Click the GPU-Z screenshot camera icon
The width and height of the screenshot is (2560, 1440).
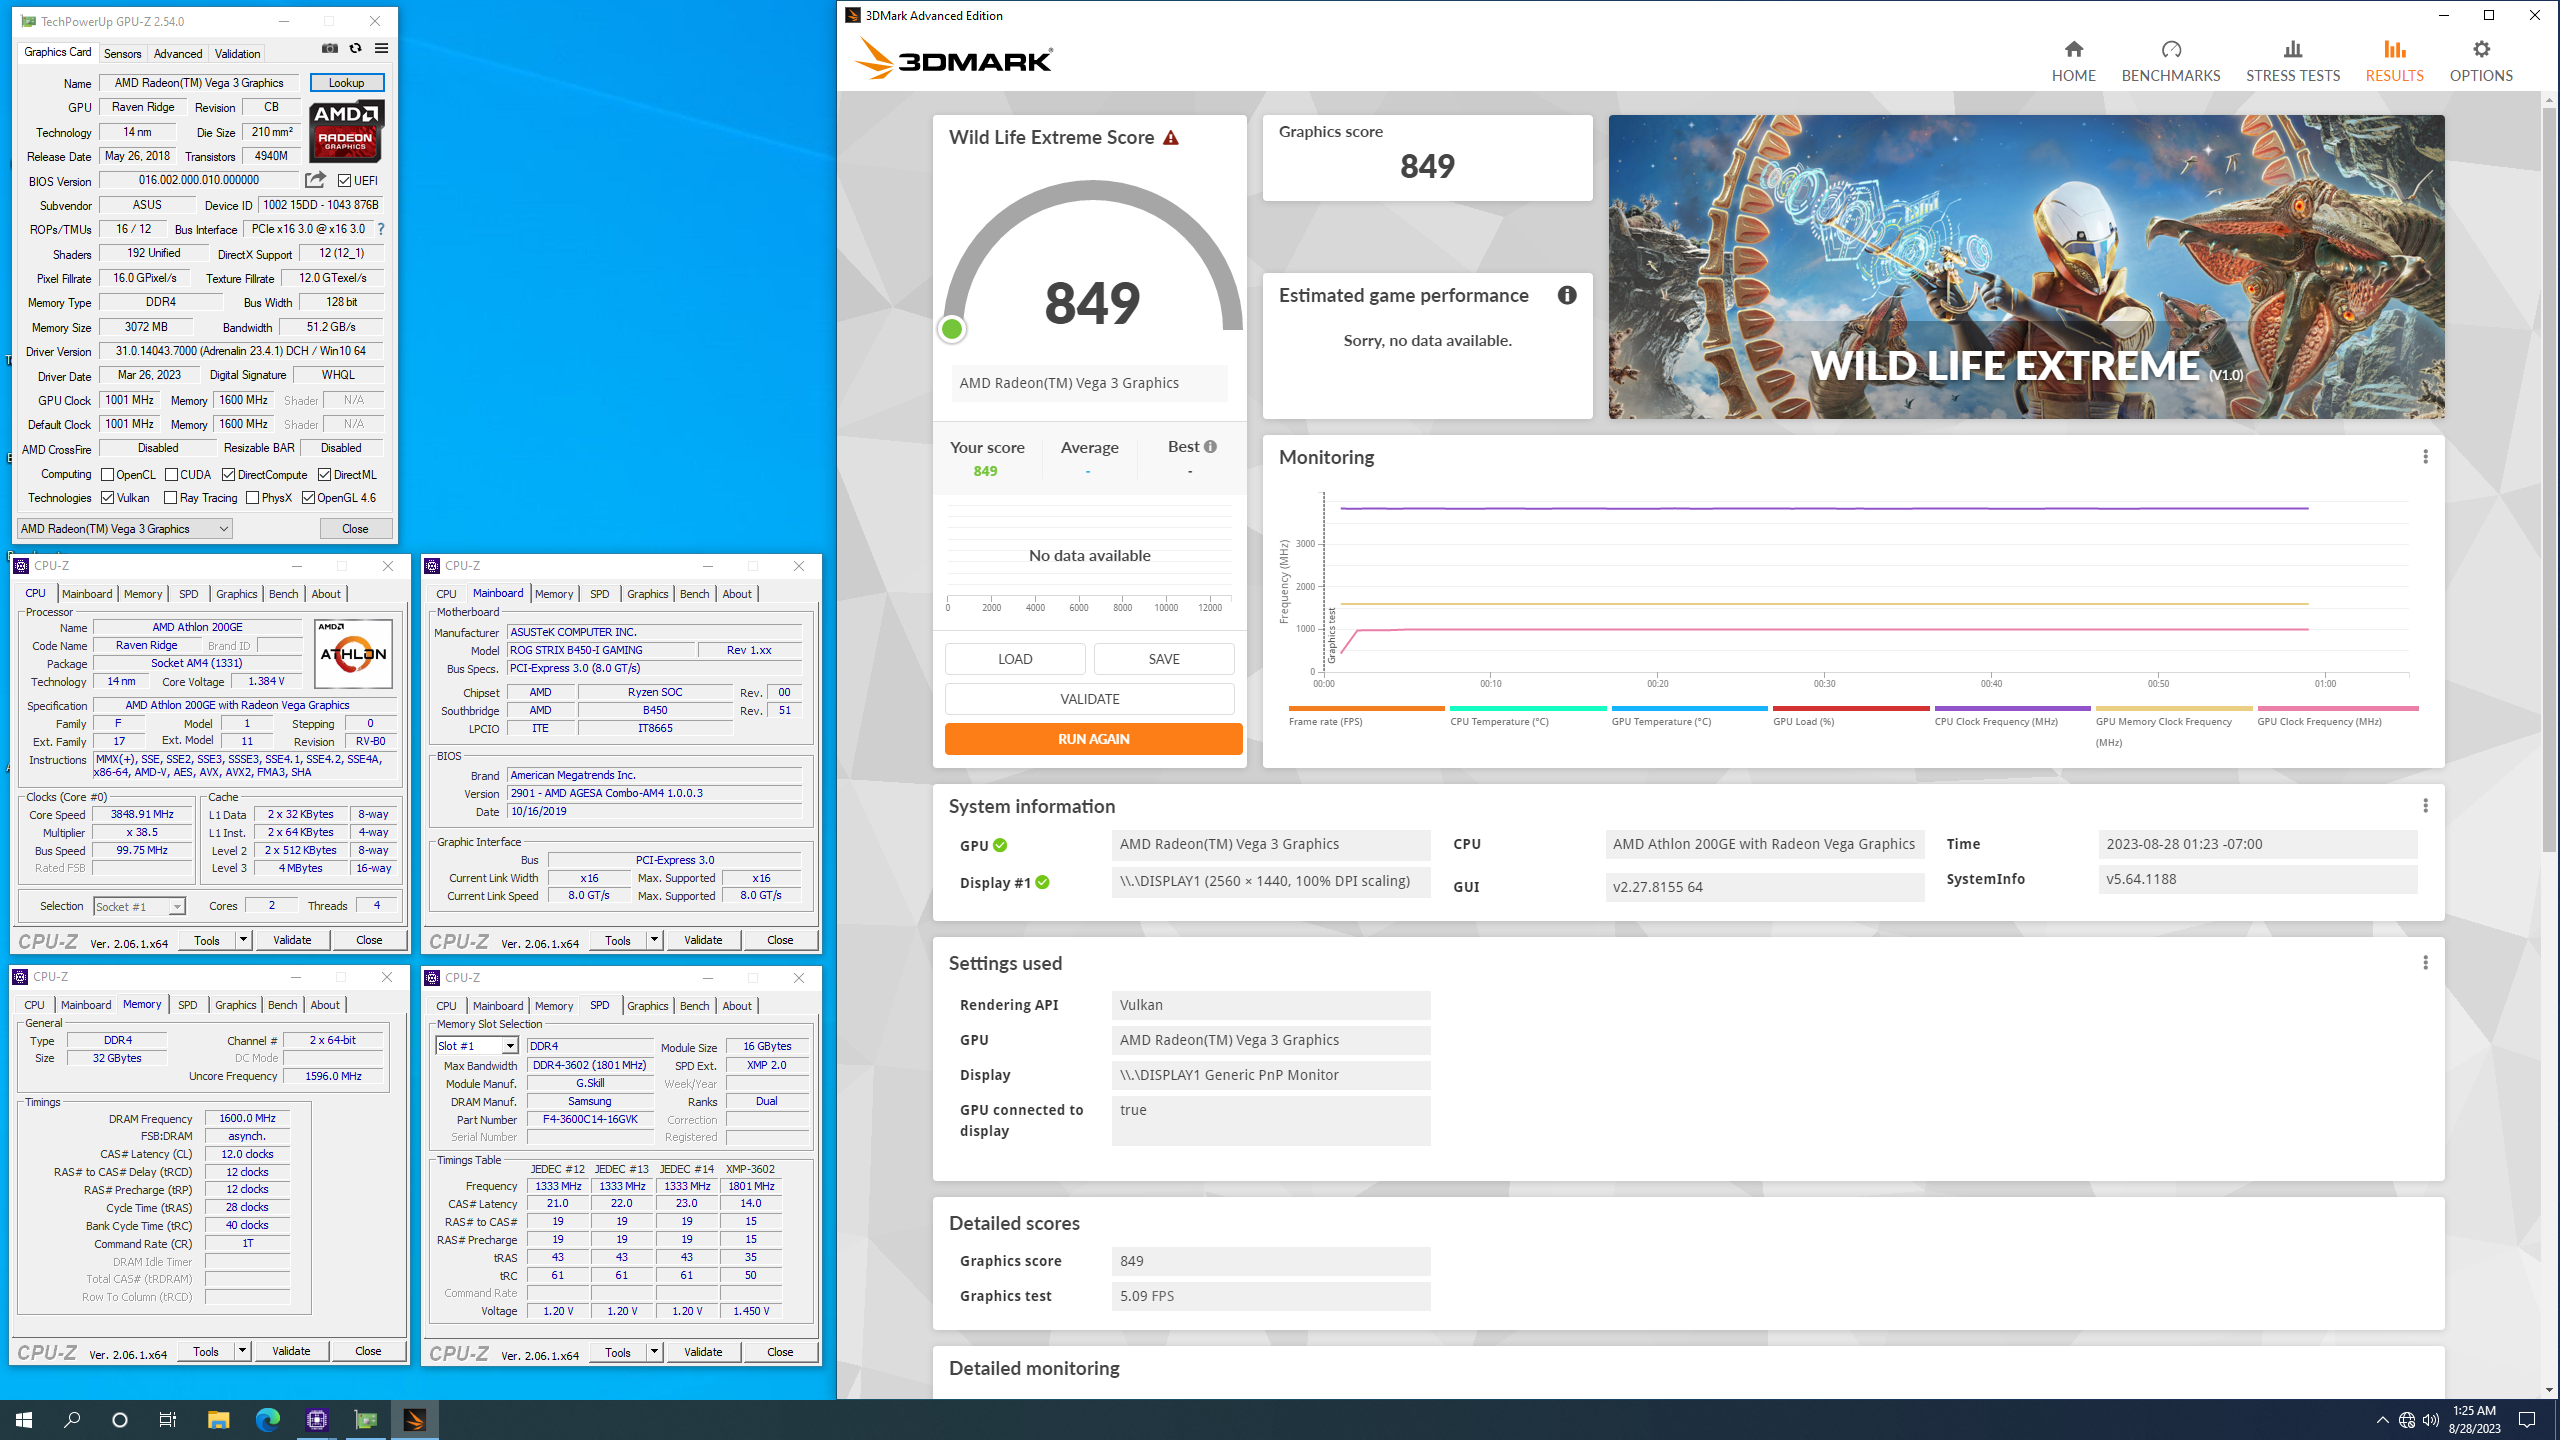330,48
